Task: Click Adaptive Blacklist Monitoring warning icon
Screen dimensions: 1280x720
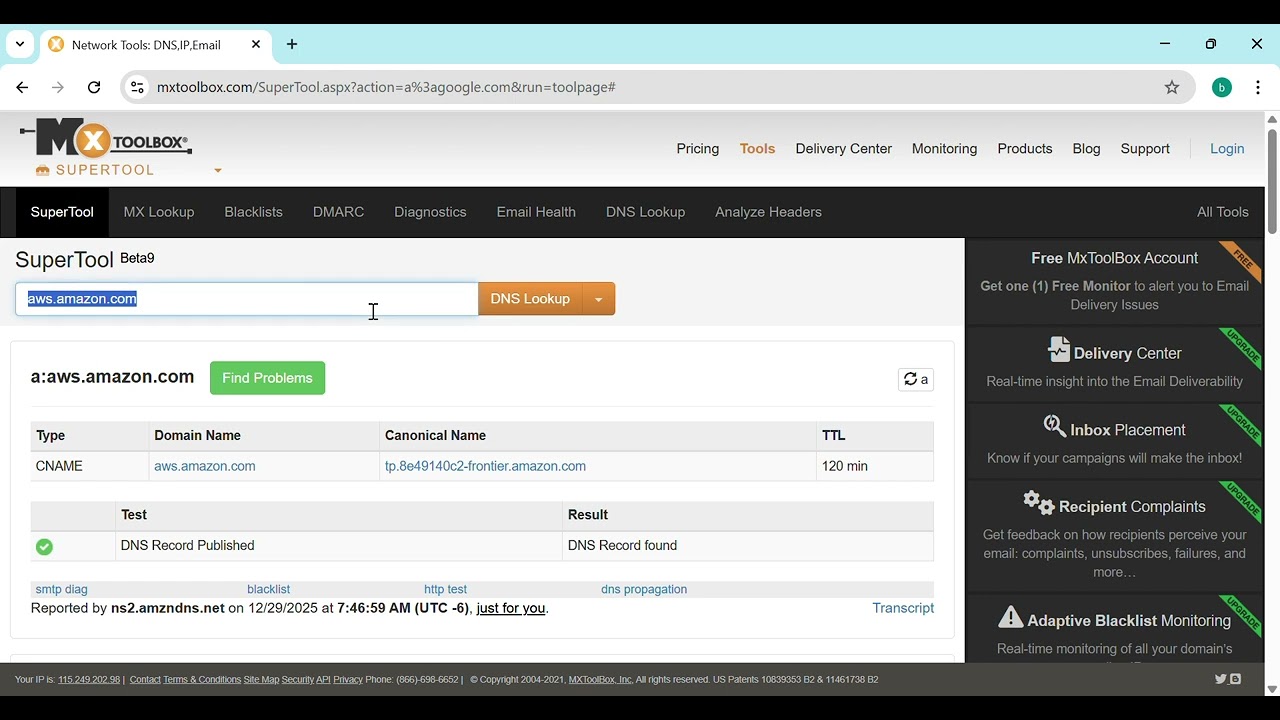Action: 1011,617
